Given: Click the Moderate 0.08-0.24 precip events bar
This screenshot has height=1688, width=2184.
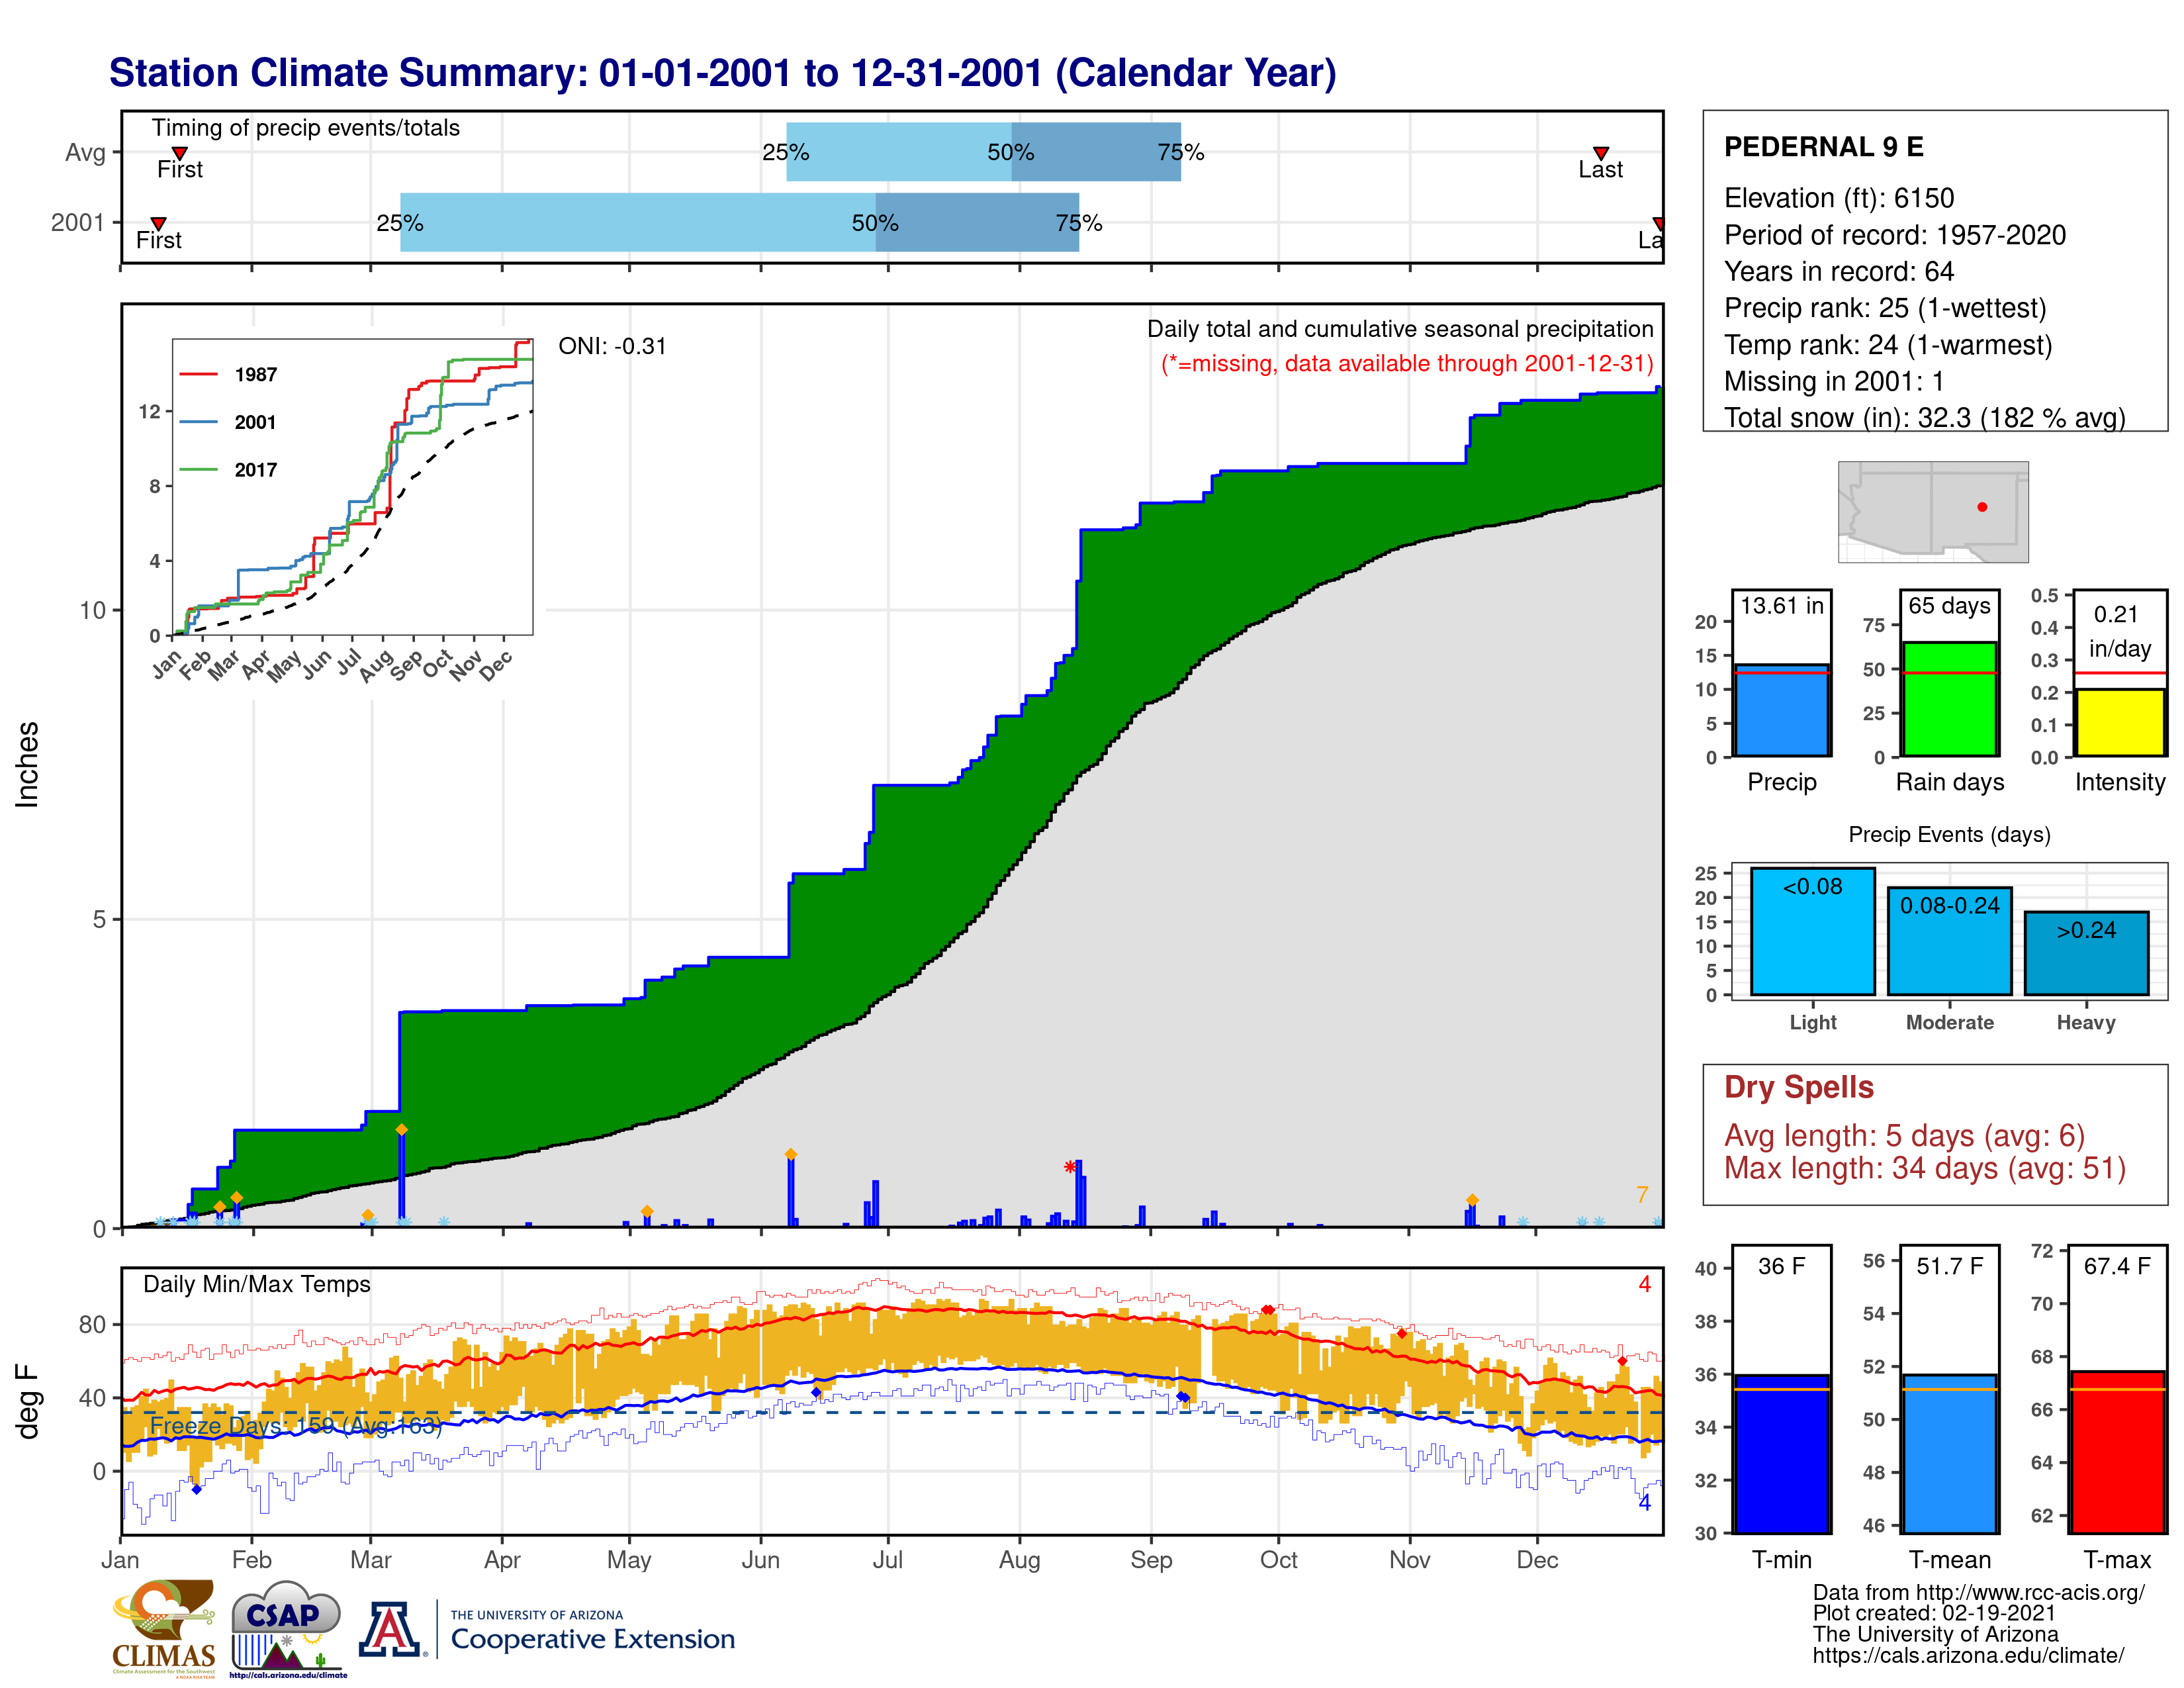Looking at the screenshot, I should 1949,941.
